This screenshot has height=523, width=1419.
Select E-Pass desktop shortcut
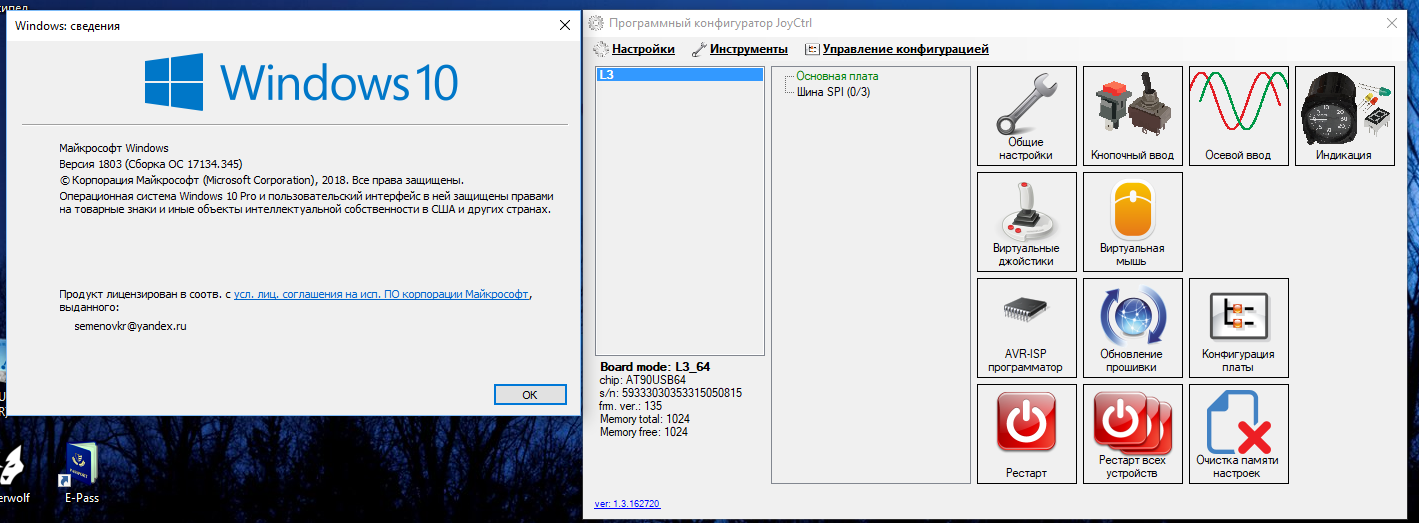pos(82,471)
